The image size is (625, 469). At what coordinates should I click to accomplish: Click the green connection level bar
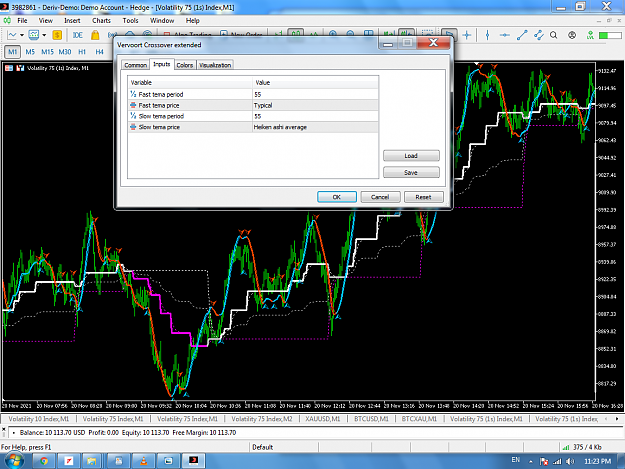[x=609, y=35]
